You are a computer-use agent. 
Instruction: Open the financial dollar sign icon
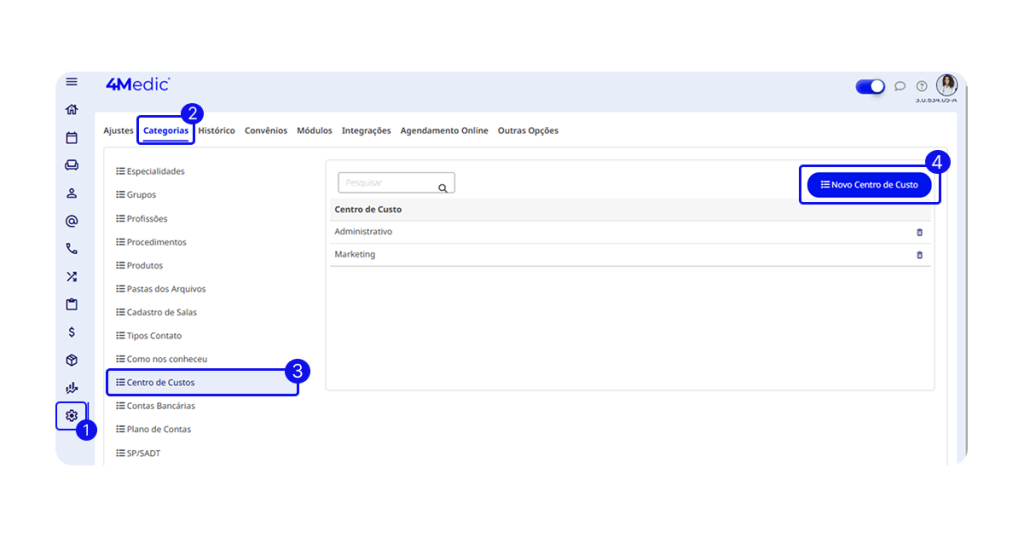coord(71,332)
